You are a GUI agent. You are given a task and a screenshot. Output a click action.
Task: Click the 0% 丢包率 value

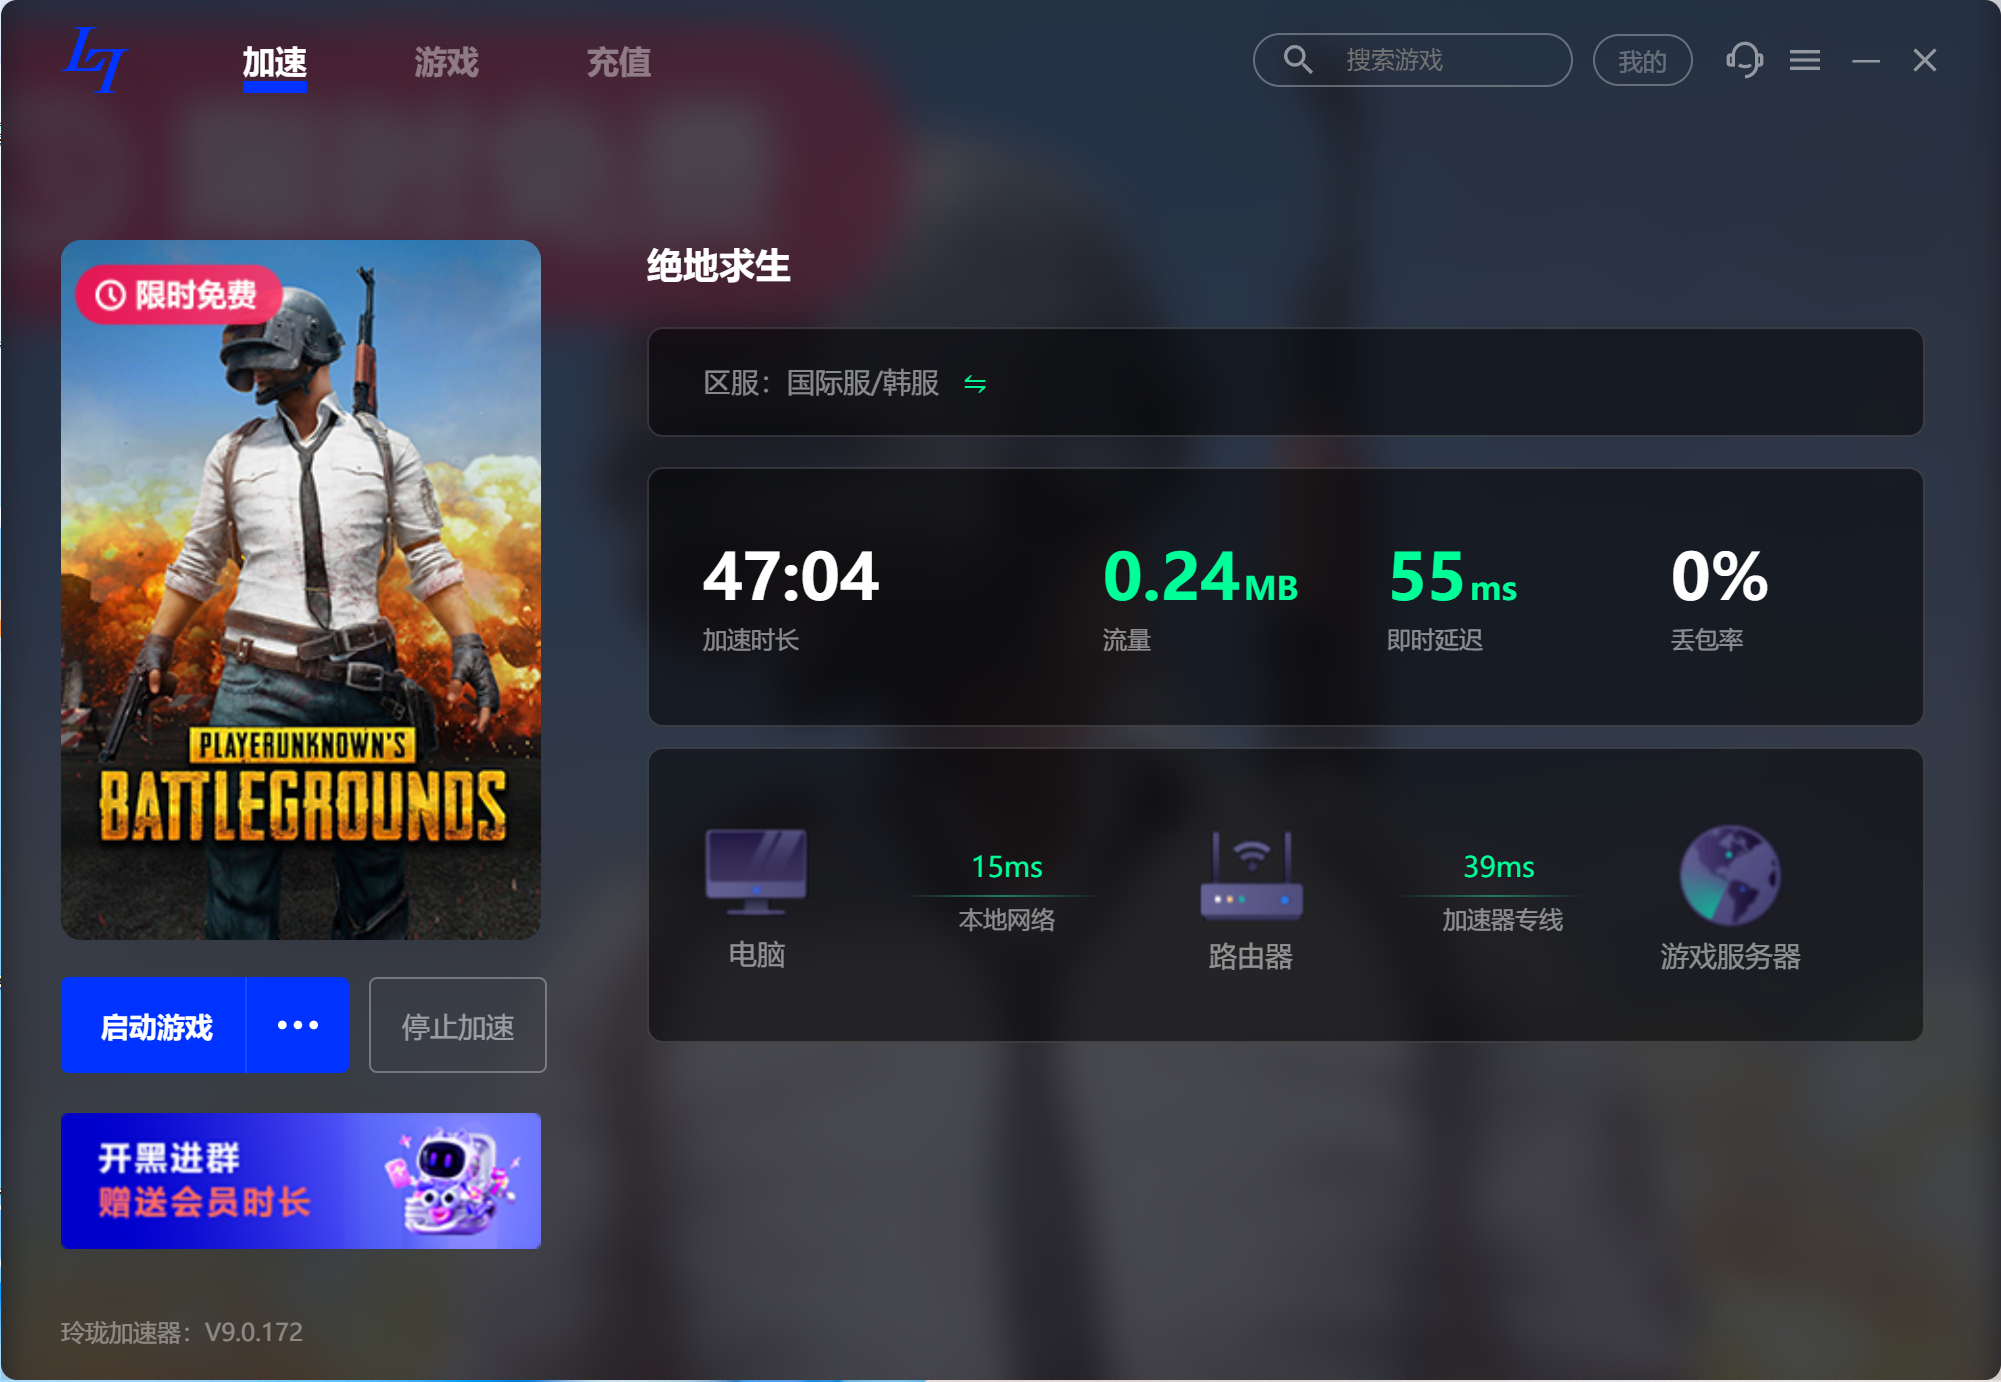coord(1719,577)
